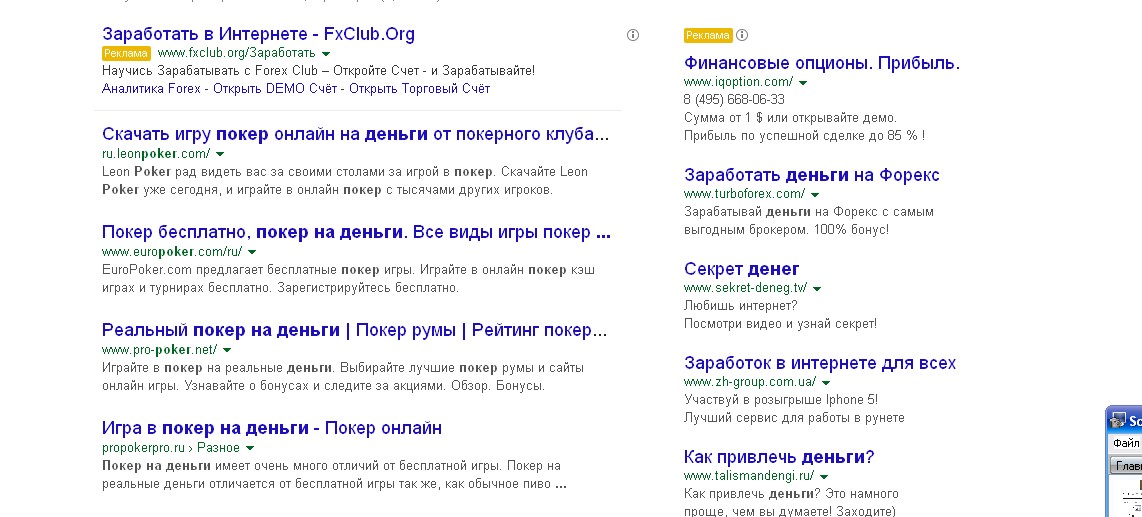Viewport: 1142px width, 517px height.
Task: Open 'Заработать в Интернете - FxClub.Org' ad link
Action: [258, 34]
